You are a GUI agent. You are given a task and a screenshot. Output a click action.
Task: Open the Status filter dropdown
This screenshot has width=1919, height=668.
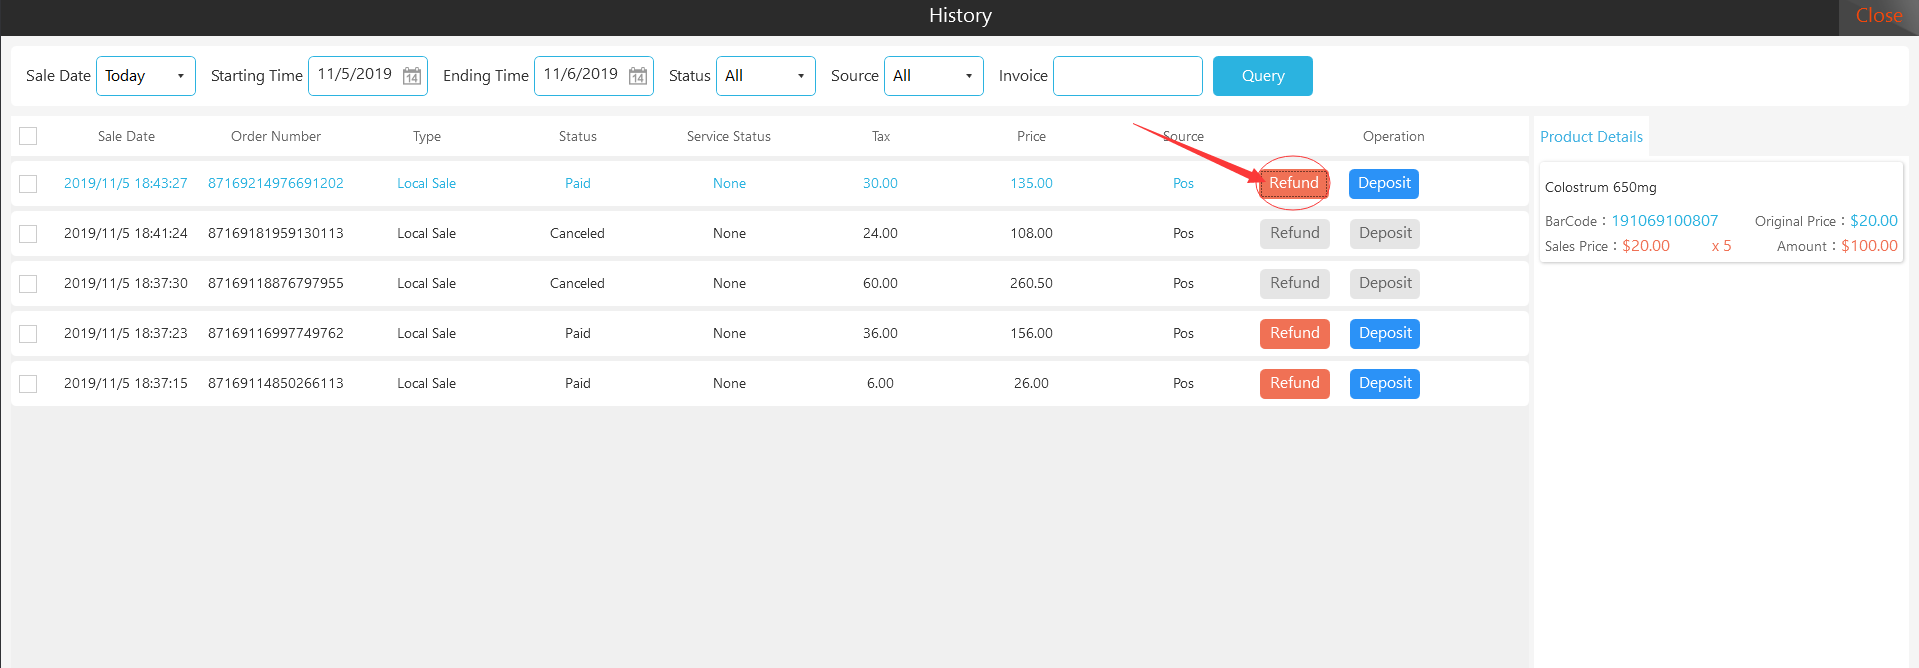click(x=765, y=76)
